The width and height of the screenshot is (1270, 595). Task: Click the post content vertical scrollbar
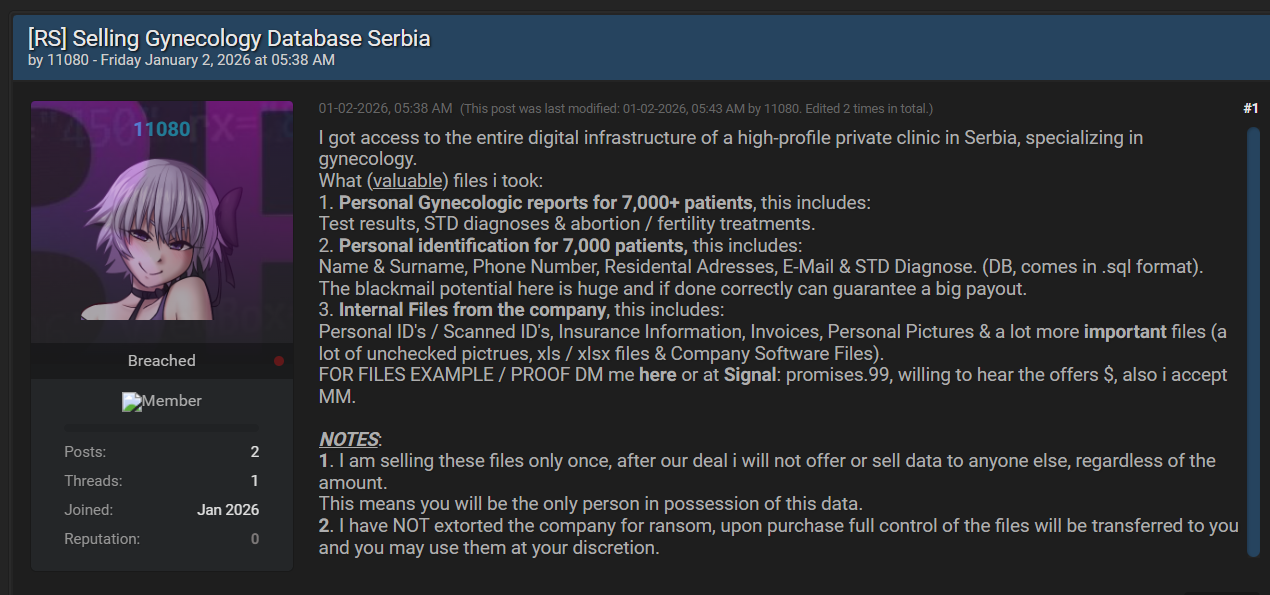1253,341
